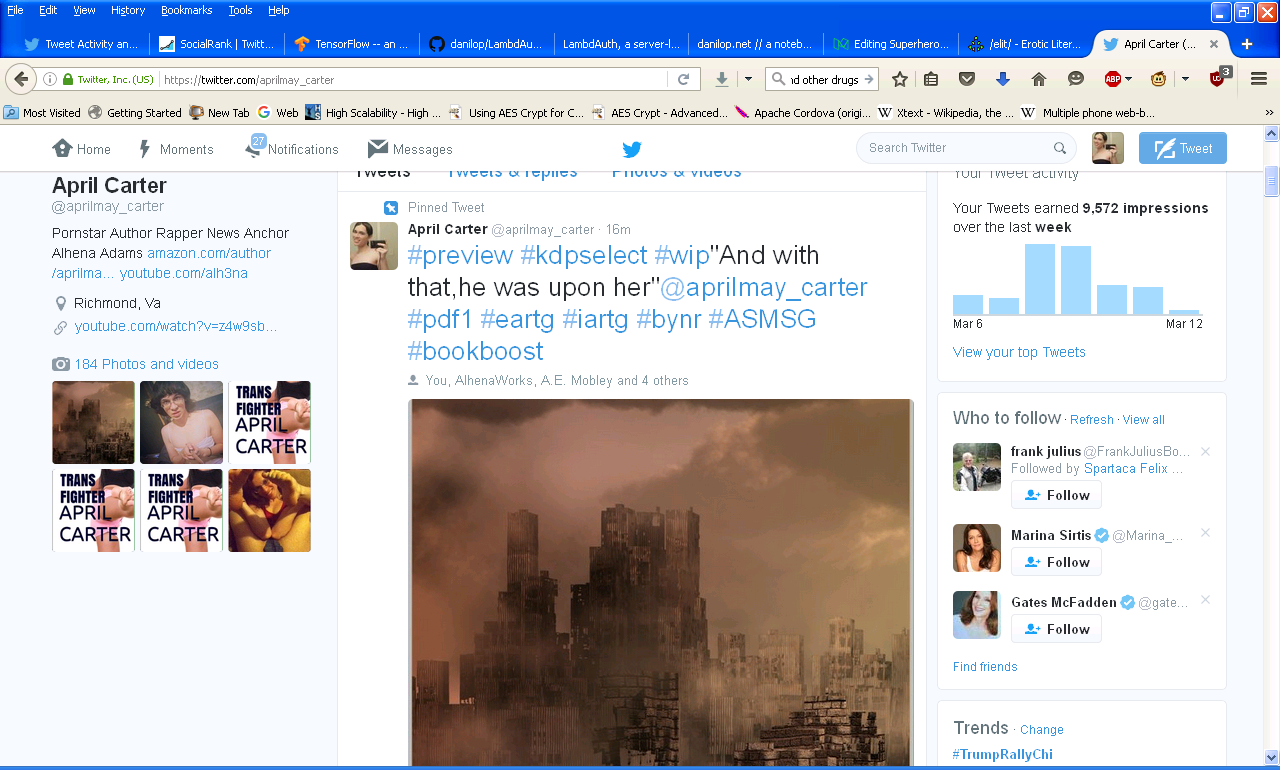Expand the Adblock Plus dropdown arrow
The height and width of the screenshot is (770, 1280).
1129,79
